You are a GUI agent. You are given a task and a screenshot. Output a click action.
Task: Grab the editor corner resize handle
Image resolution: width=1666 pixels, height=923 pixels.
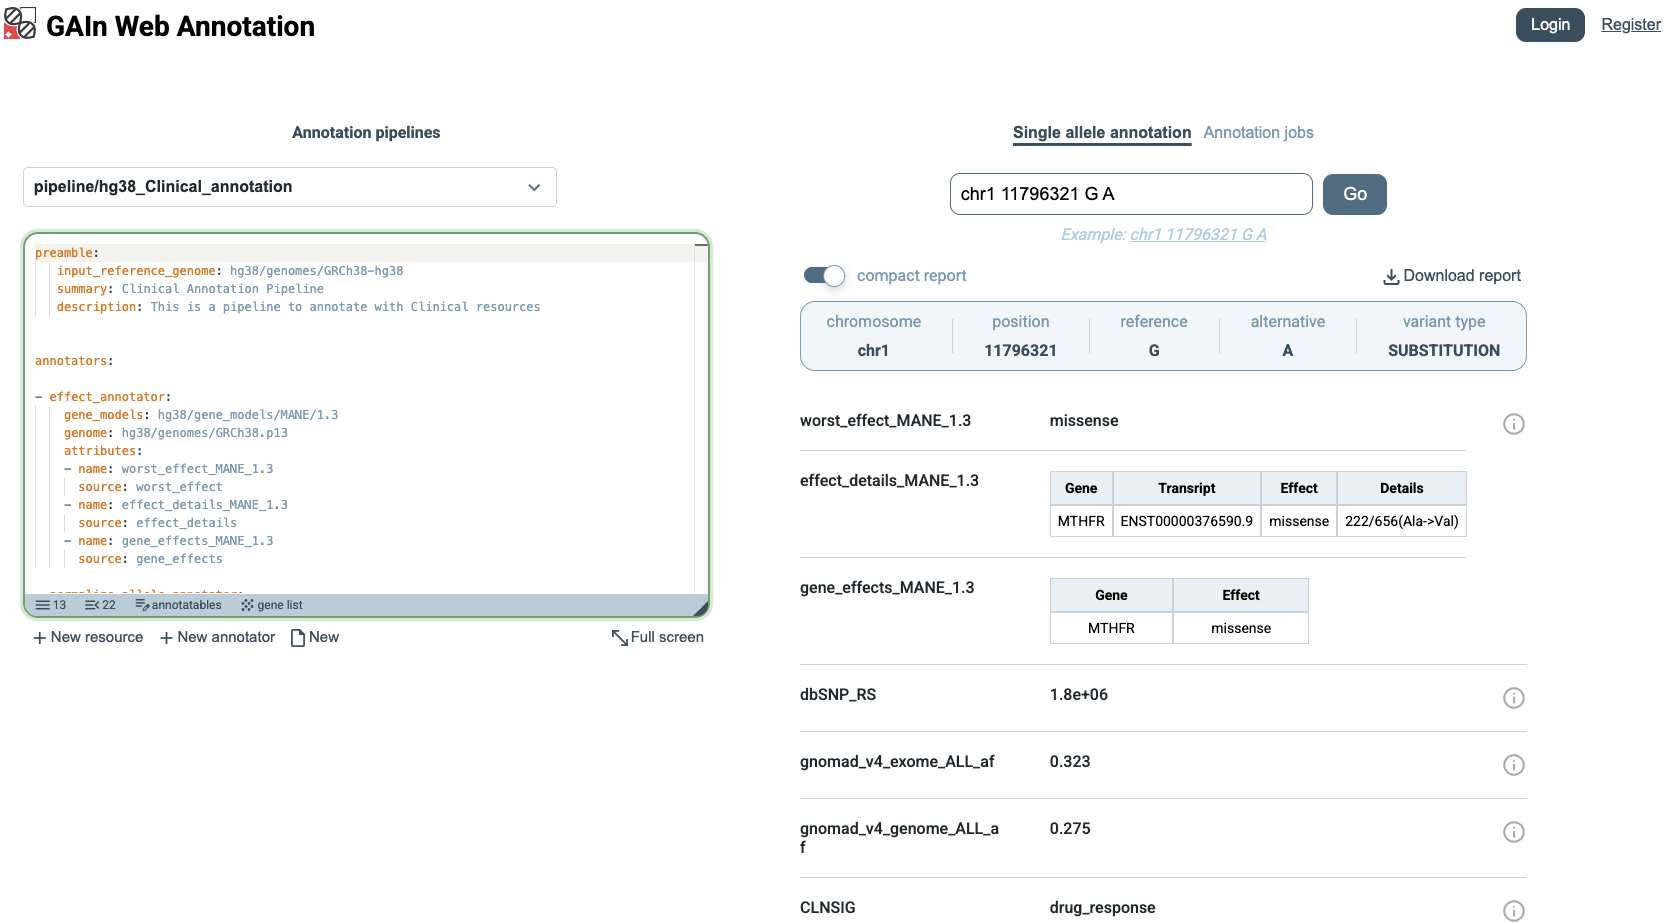click(x=701, y=608)
